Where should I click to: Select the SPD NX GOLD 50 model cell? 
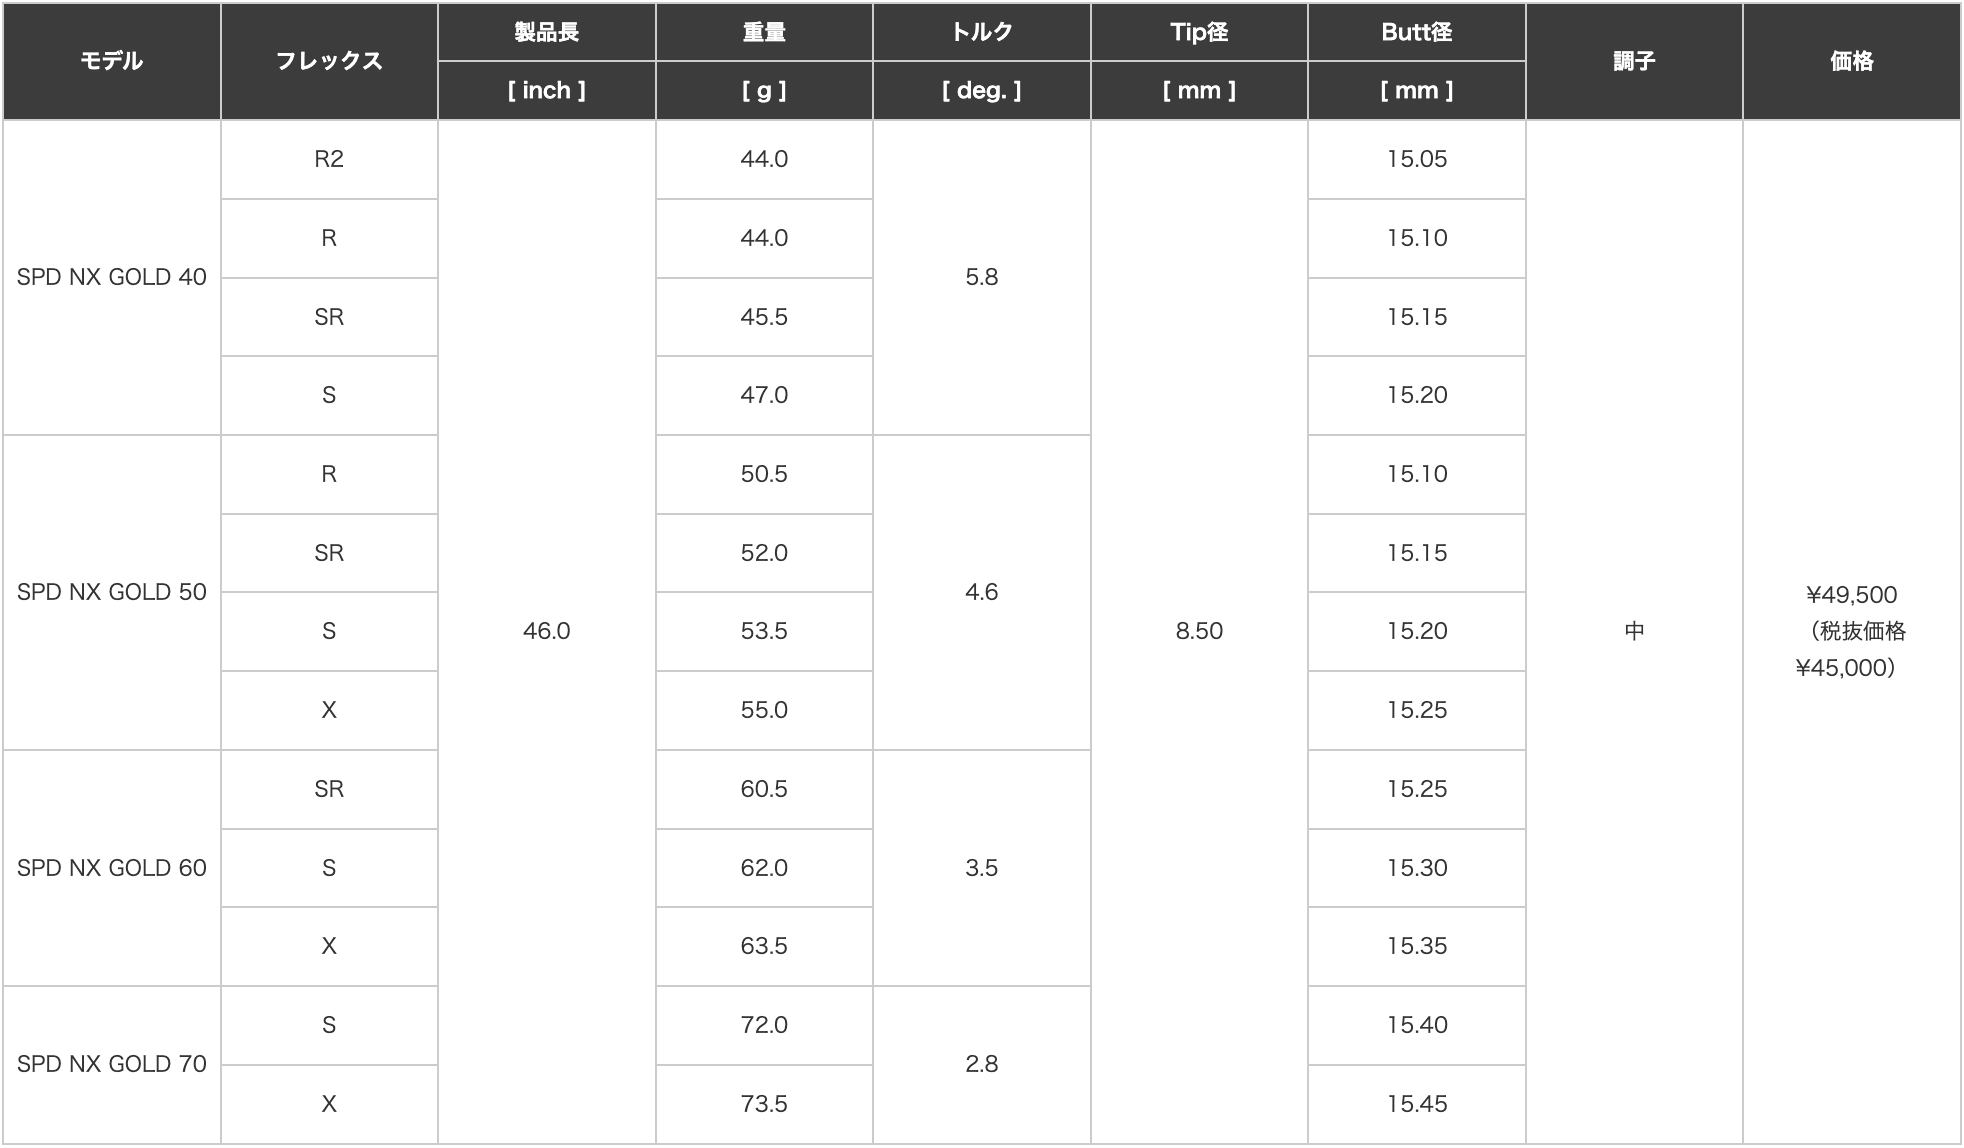[x=111, y=592]
